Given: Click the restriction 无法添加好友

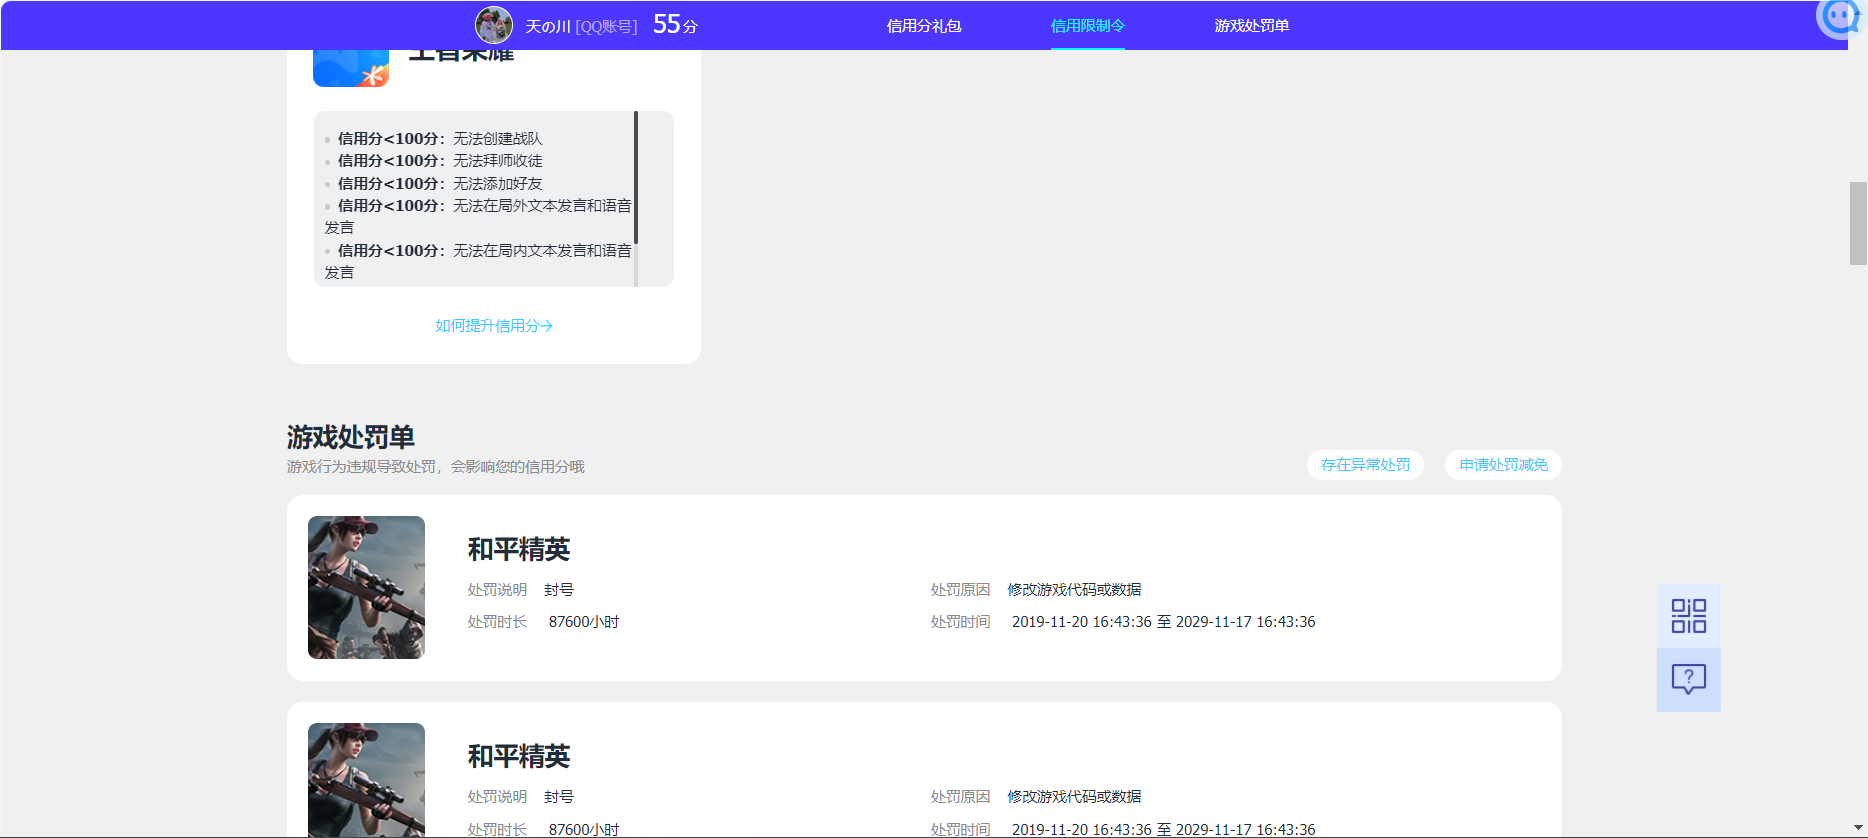Looking at the screenshot, I should pyautogui.click(x=498, y=184).
